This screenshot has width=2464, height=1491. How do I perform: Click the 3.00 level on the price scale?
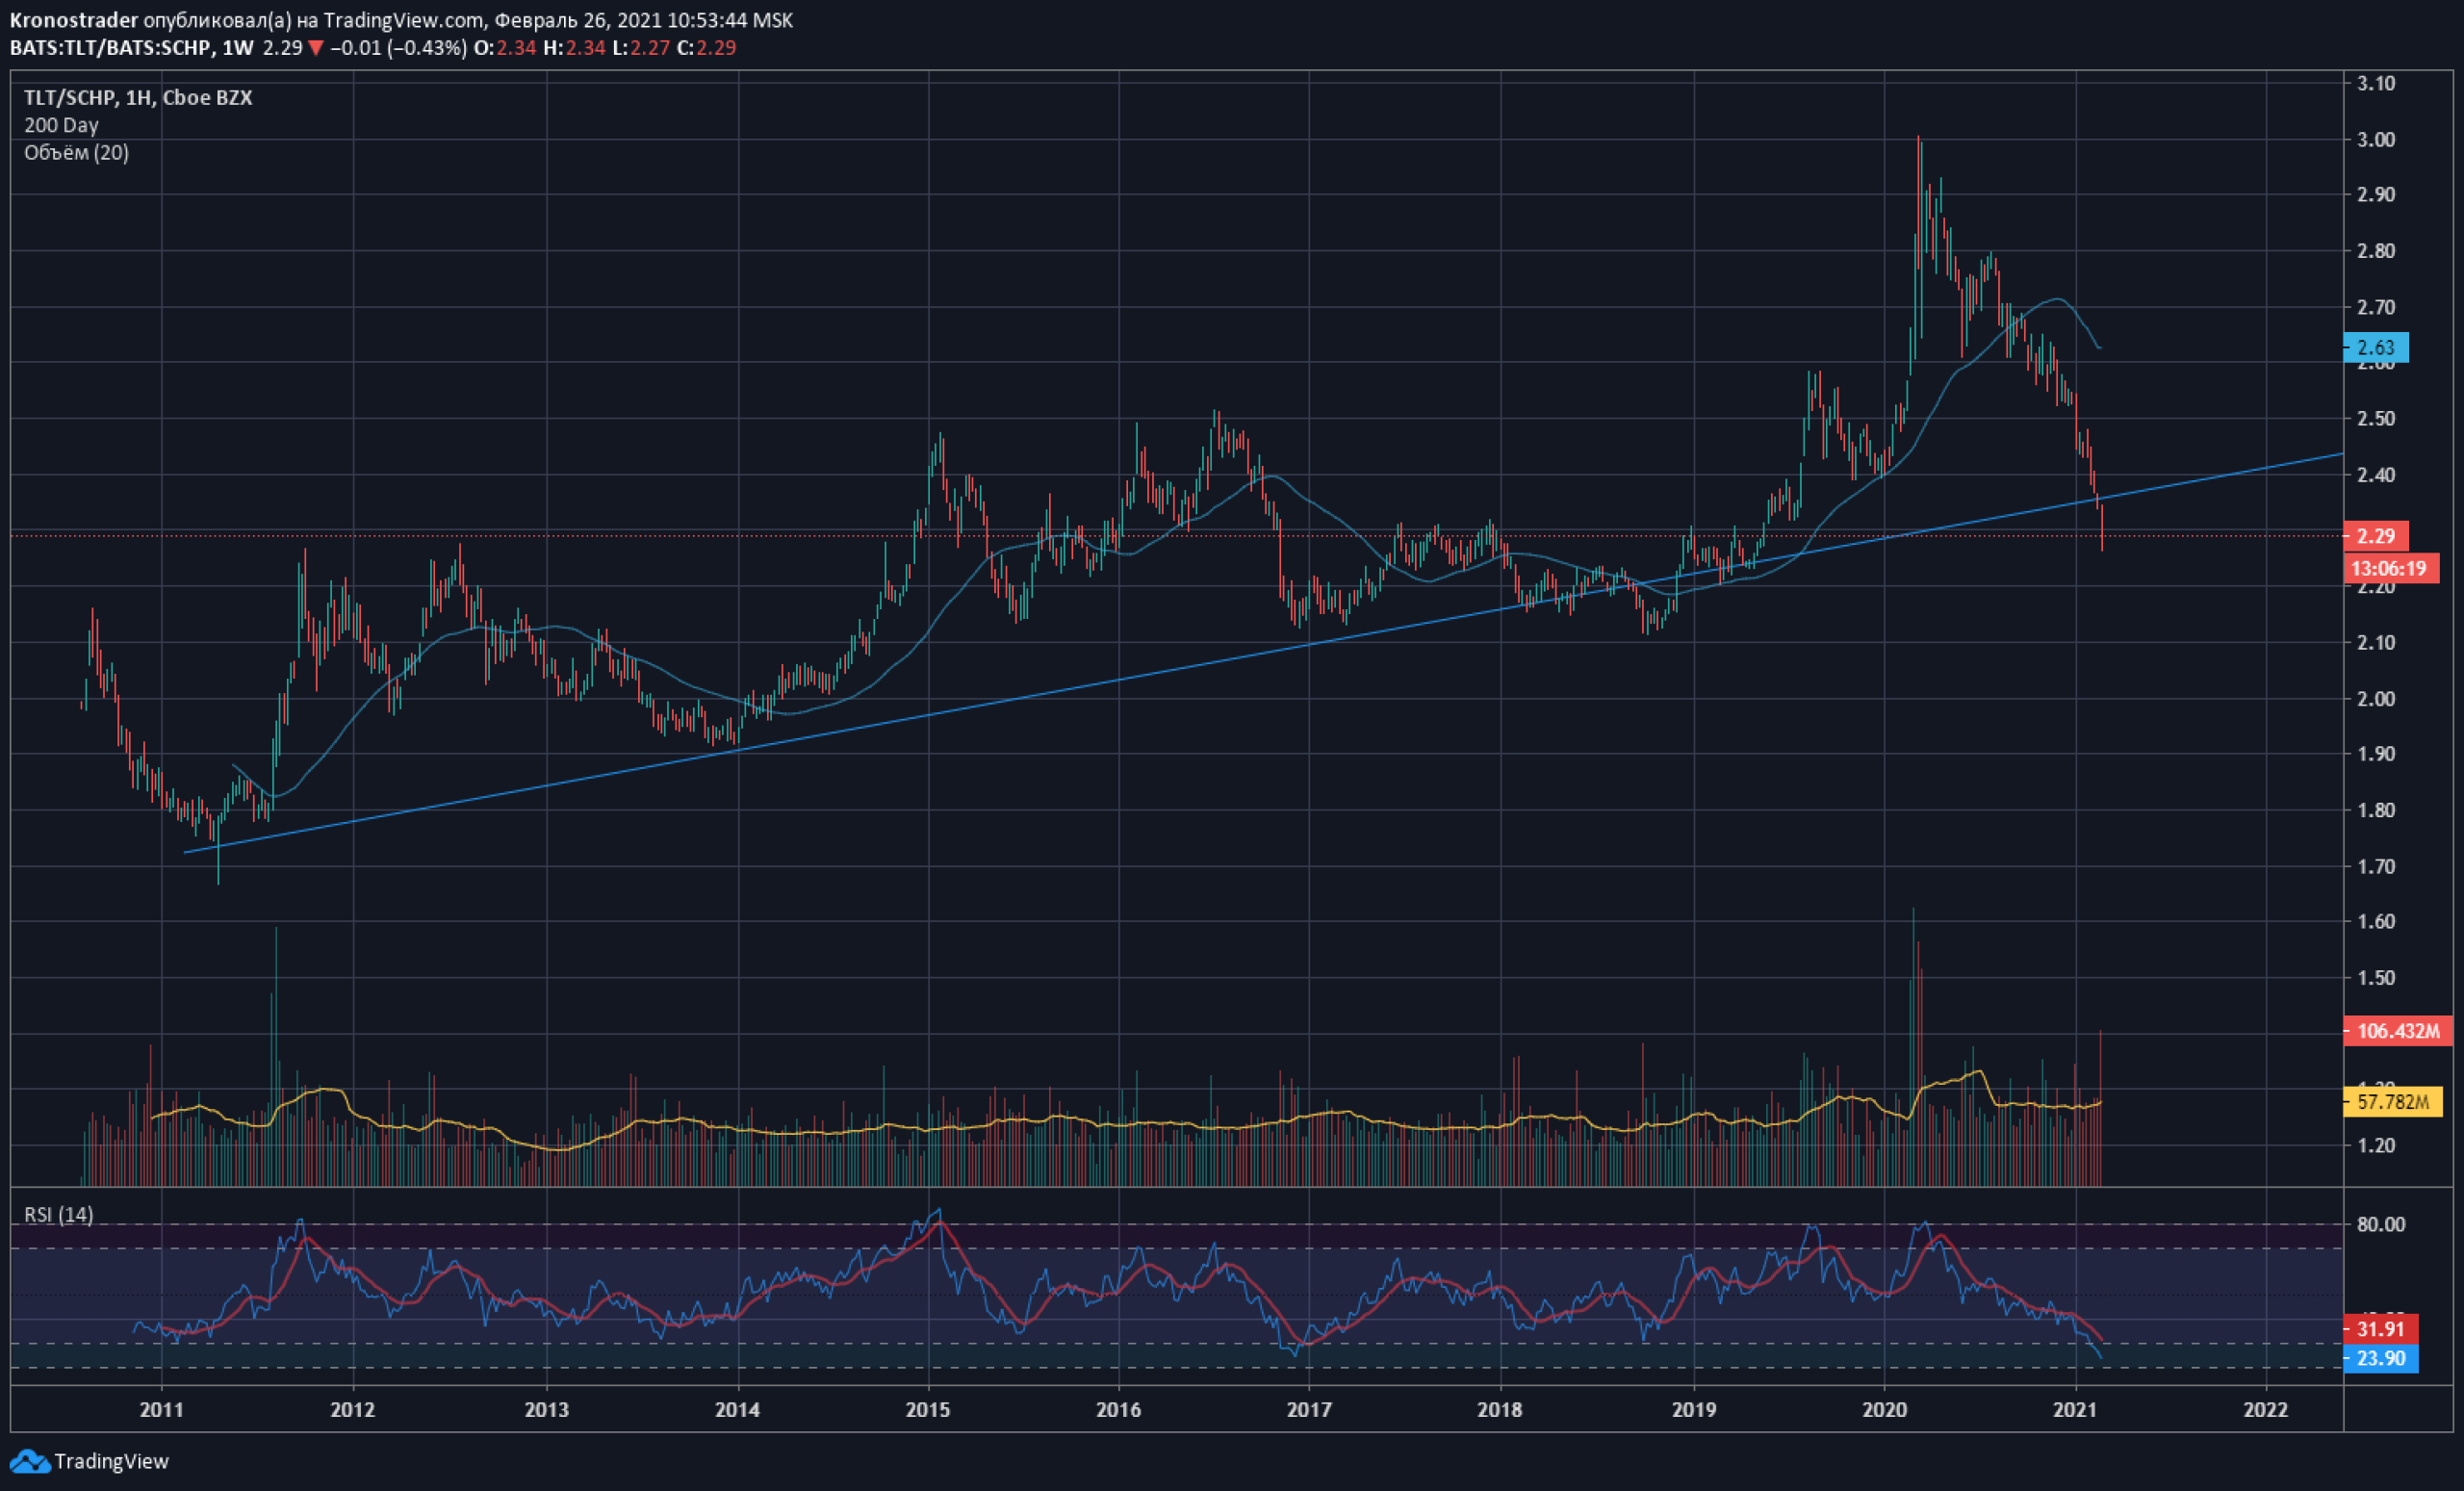(2376, 139)
